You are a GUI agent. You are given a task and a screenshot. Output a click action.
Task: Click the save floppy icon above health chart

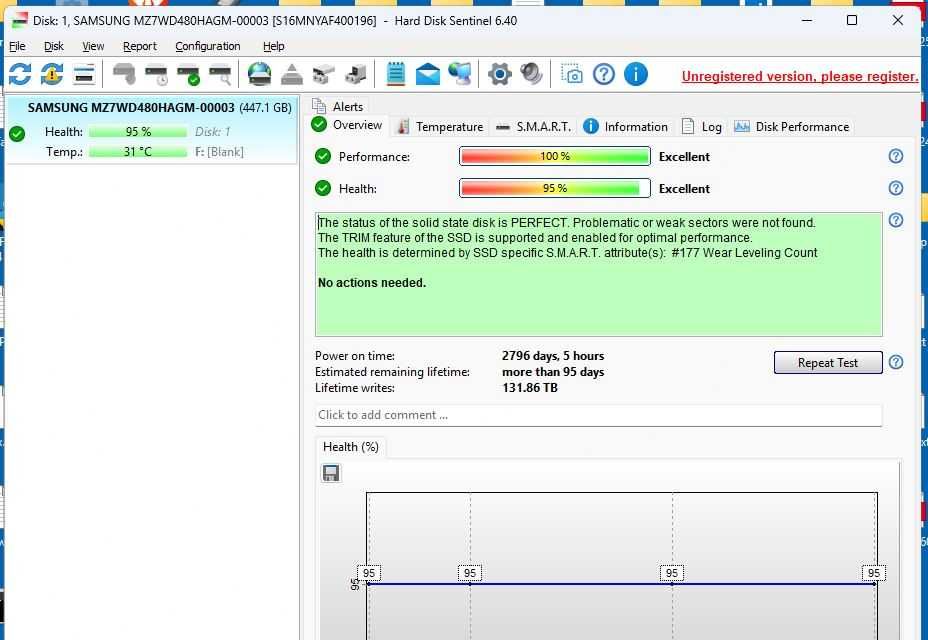tap(331, 473)
